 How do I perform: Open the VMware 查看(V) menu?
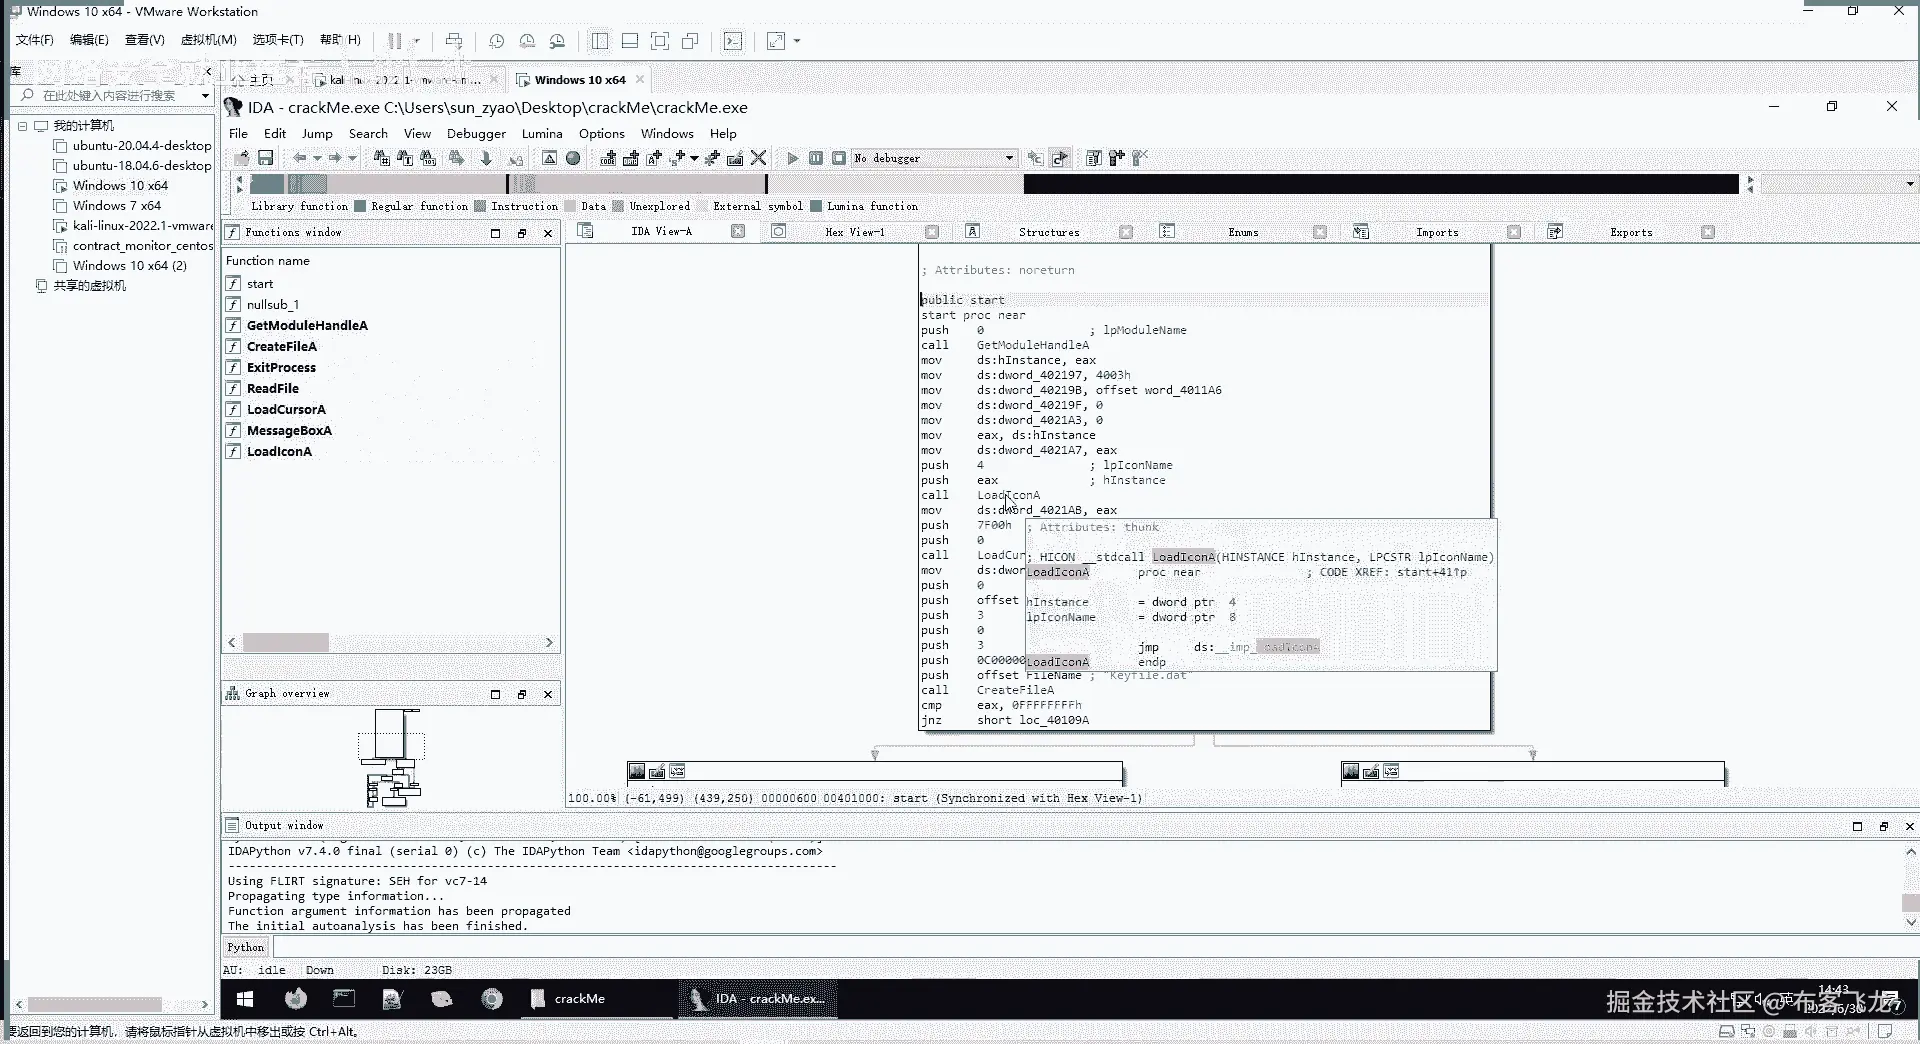click(x=144, y=40)
